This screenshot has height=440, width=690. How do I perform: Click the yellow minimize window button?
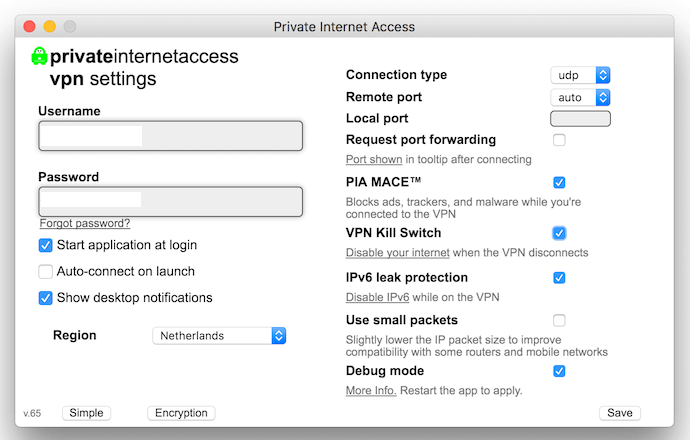click(50, 26)
